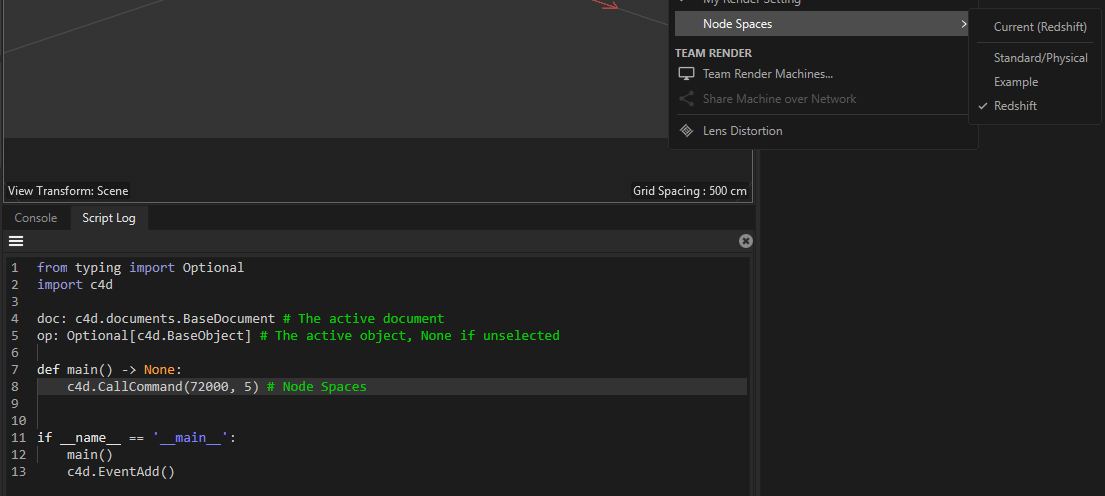Select Standard/Physical node space
Image resolution: width=1105 pixels, height=496 pixels.
point(1040,58)
